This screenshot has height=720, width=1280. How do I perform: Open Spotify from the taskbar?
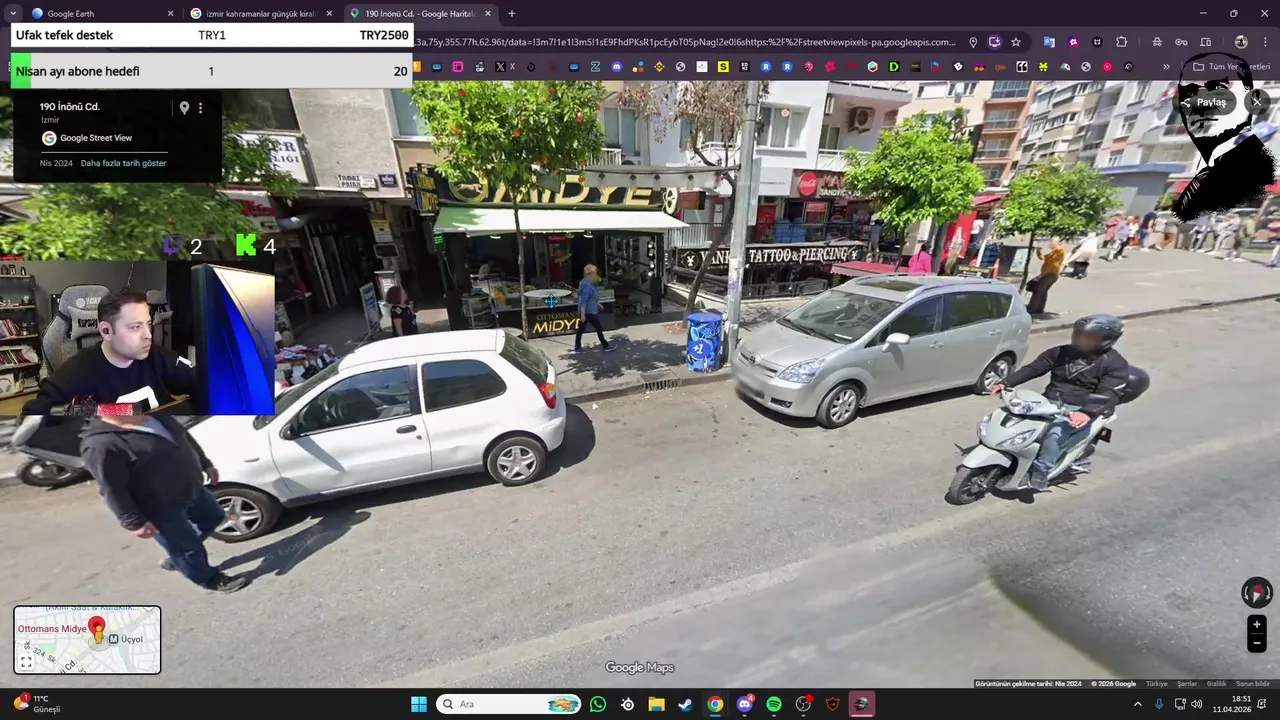[774, 704]
